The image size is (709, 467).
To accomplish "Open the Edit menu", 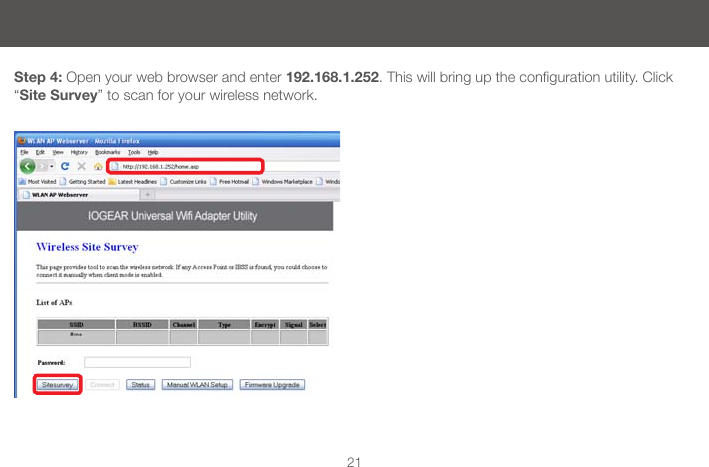I will point(40,152).
